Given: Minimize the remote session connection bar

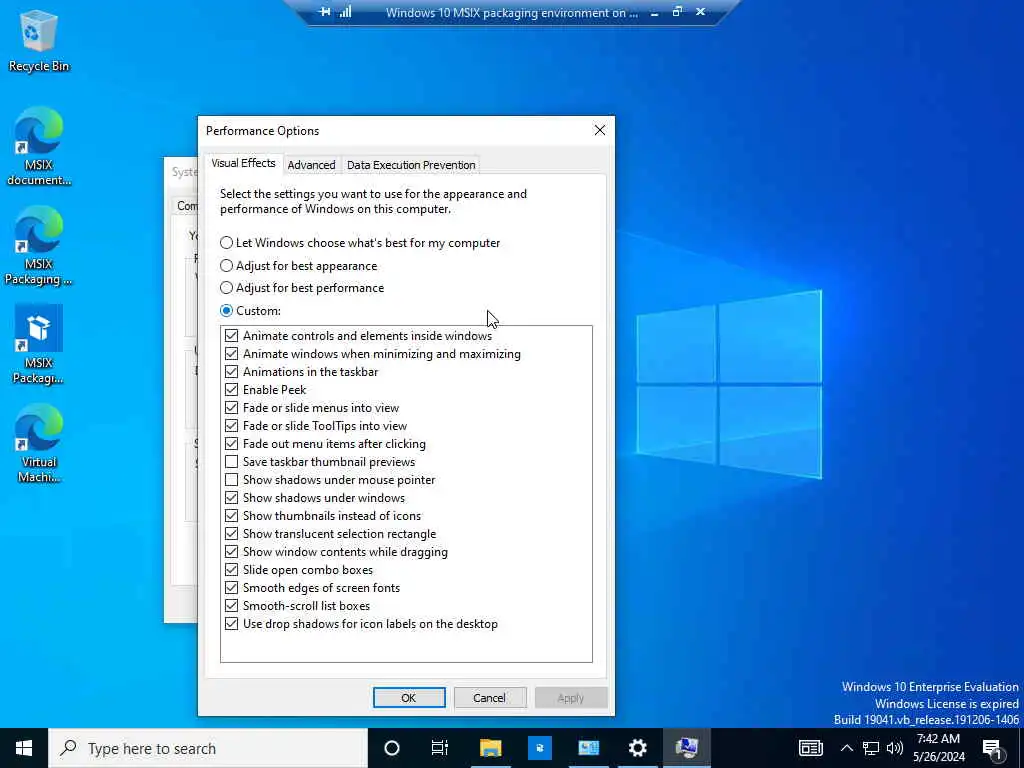Looking at the screenshot, I should (654, 12).
